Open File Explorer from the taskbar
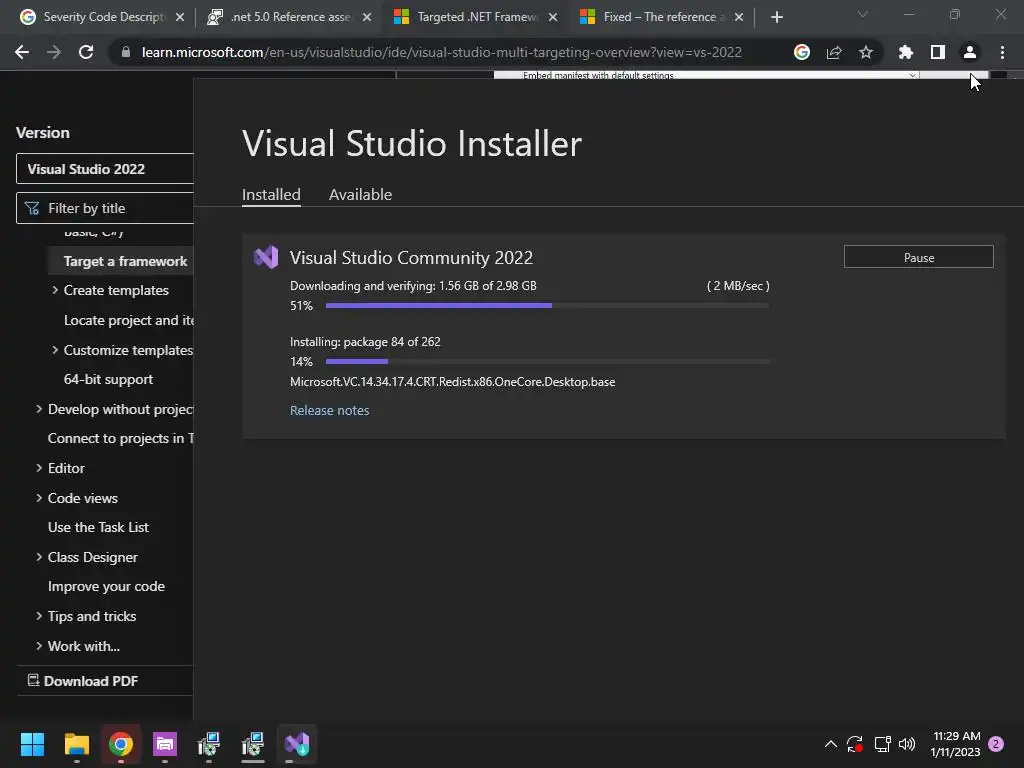The height and width of the screenshot is (768, 1024). click(76, 744)
